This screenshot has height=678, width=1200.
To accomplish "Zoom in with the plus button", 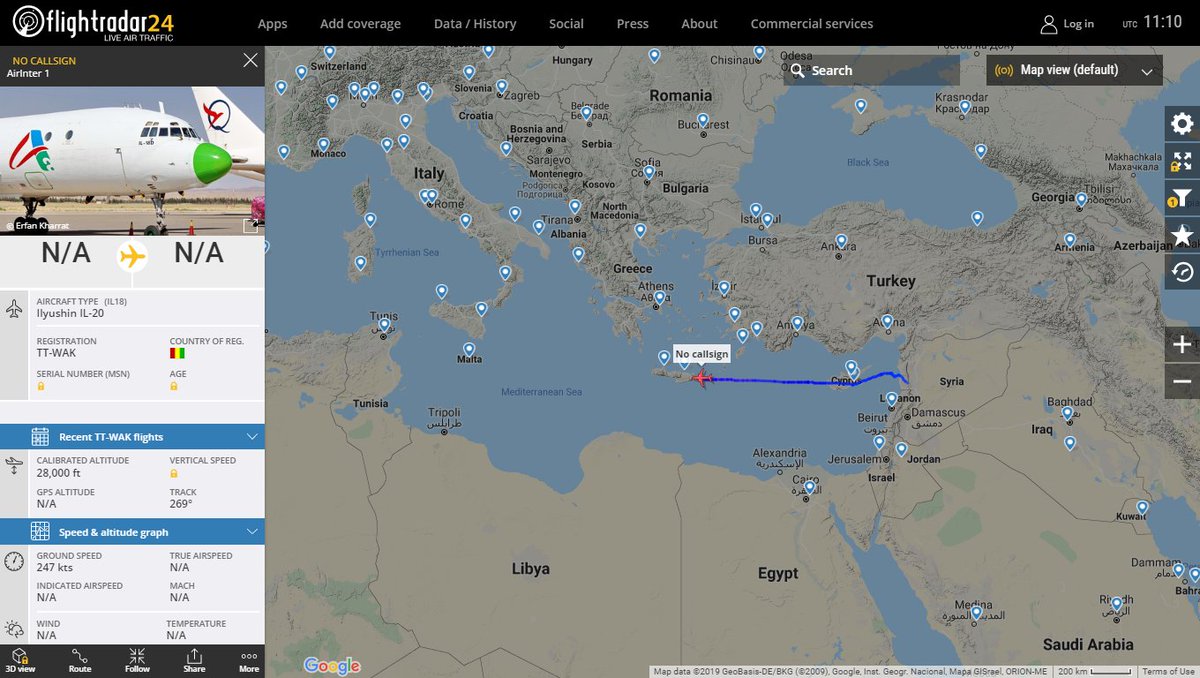I will [x=1182, y=344].
